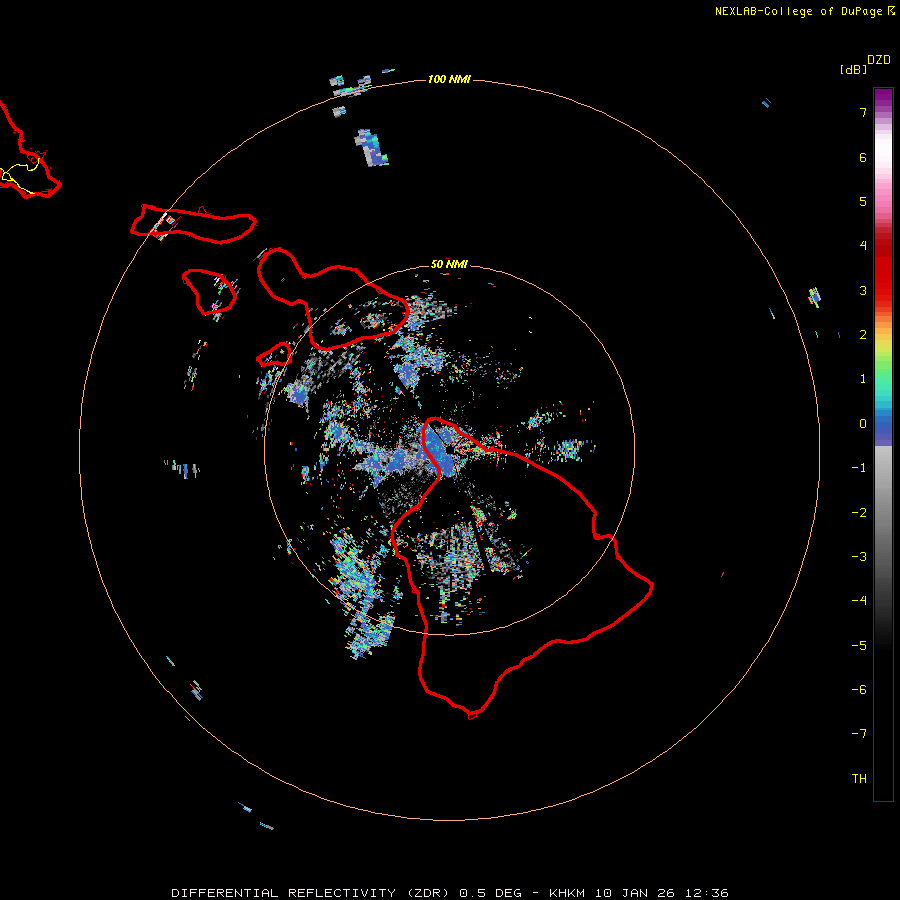The width and height of the screenshot is (900, 900).
Task: Click the 7 value on the color scale
Action: (863, 112)
